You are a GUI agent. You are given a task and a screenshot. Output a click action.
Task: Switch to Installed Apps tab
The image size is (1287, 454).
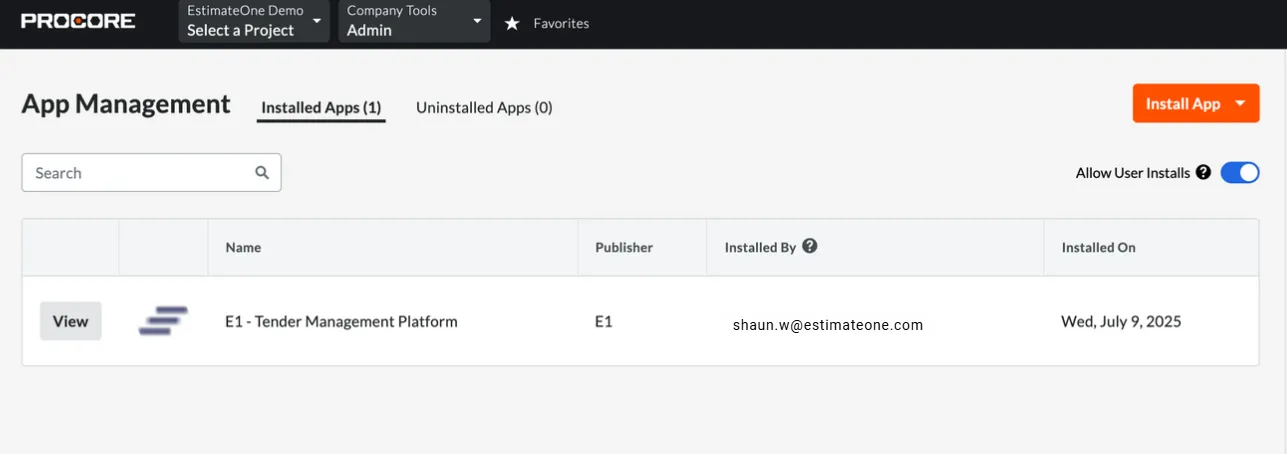pos(321,107)
